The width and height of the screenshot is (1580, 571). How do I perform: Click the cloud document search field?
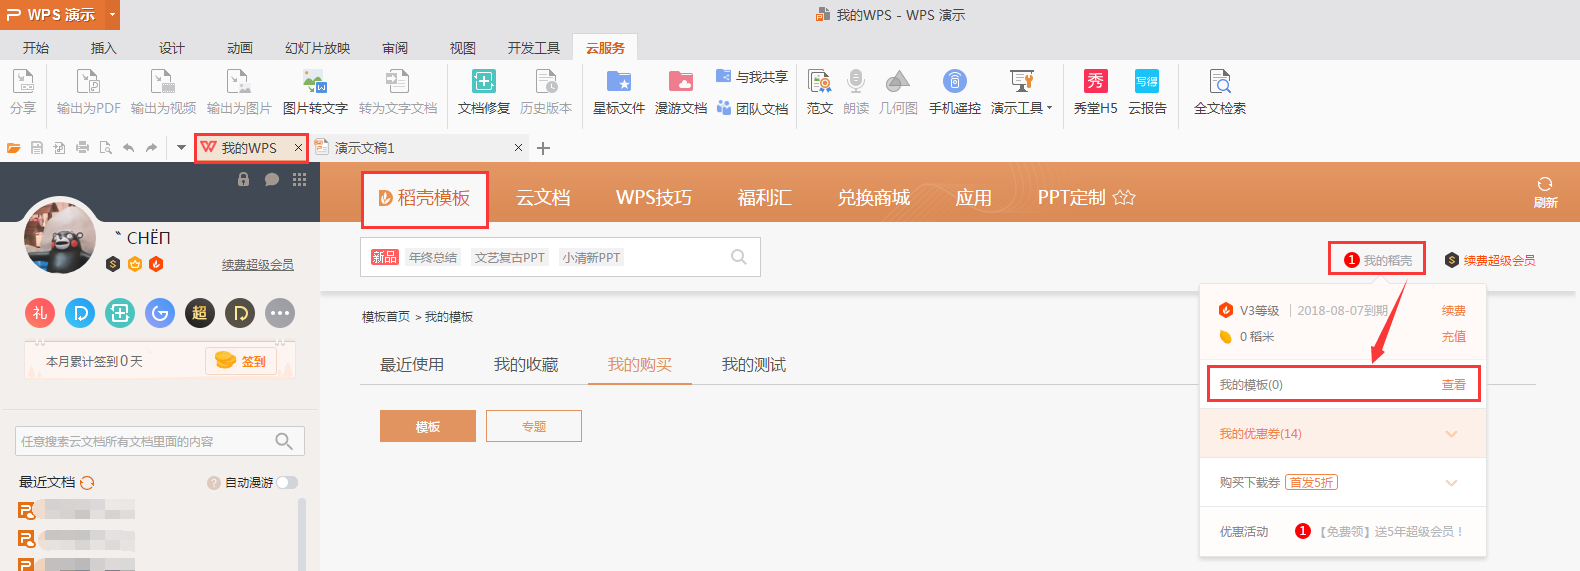145,441
